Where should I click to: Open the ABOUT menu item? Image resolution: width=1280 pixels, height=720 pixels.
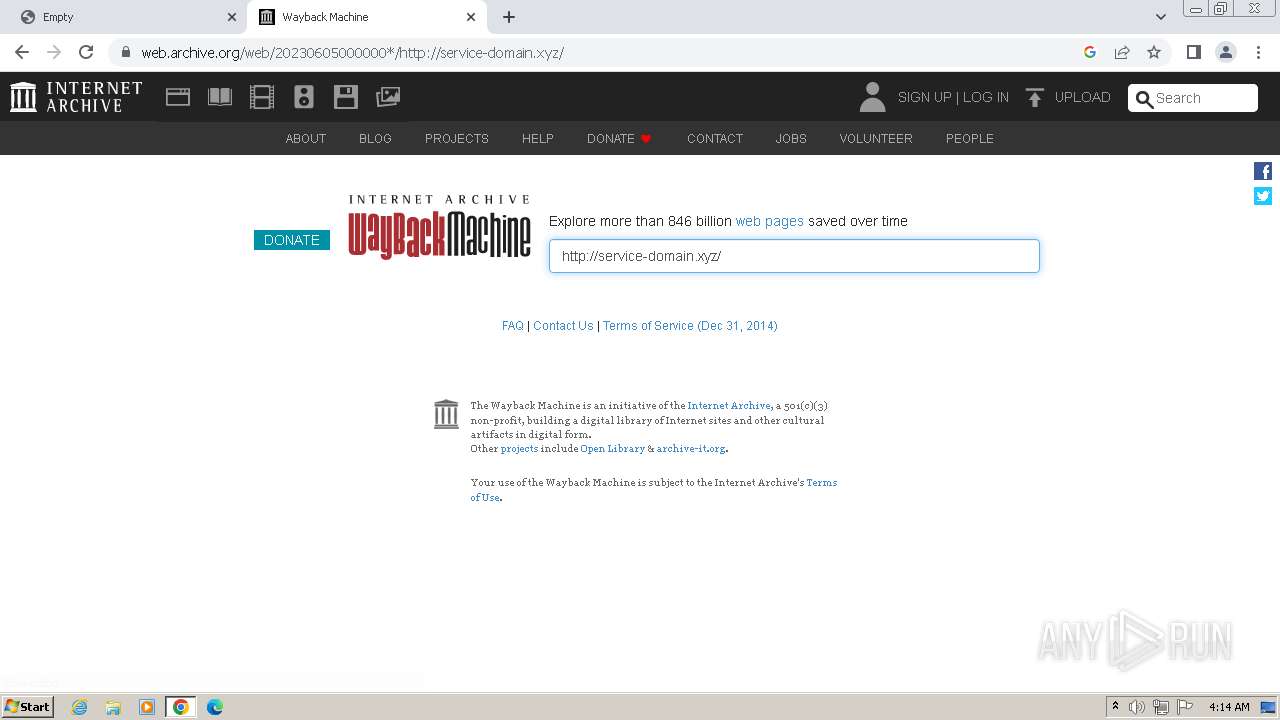[306, 138]
